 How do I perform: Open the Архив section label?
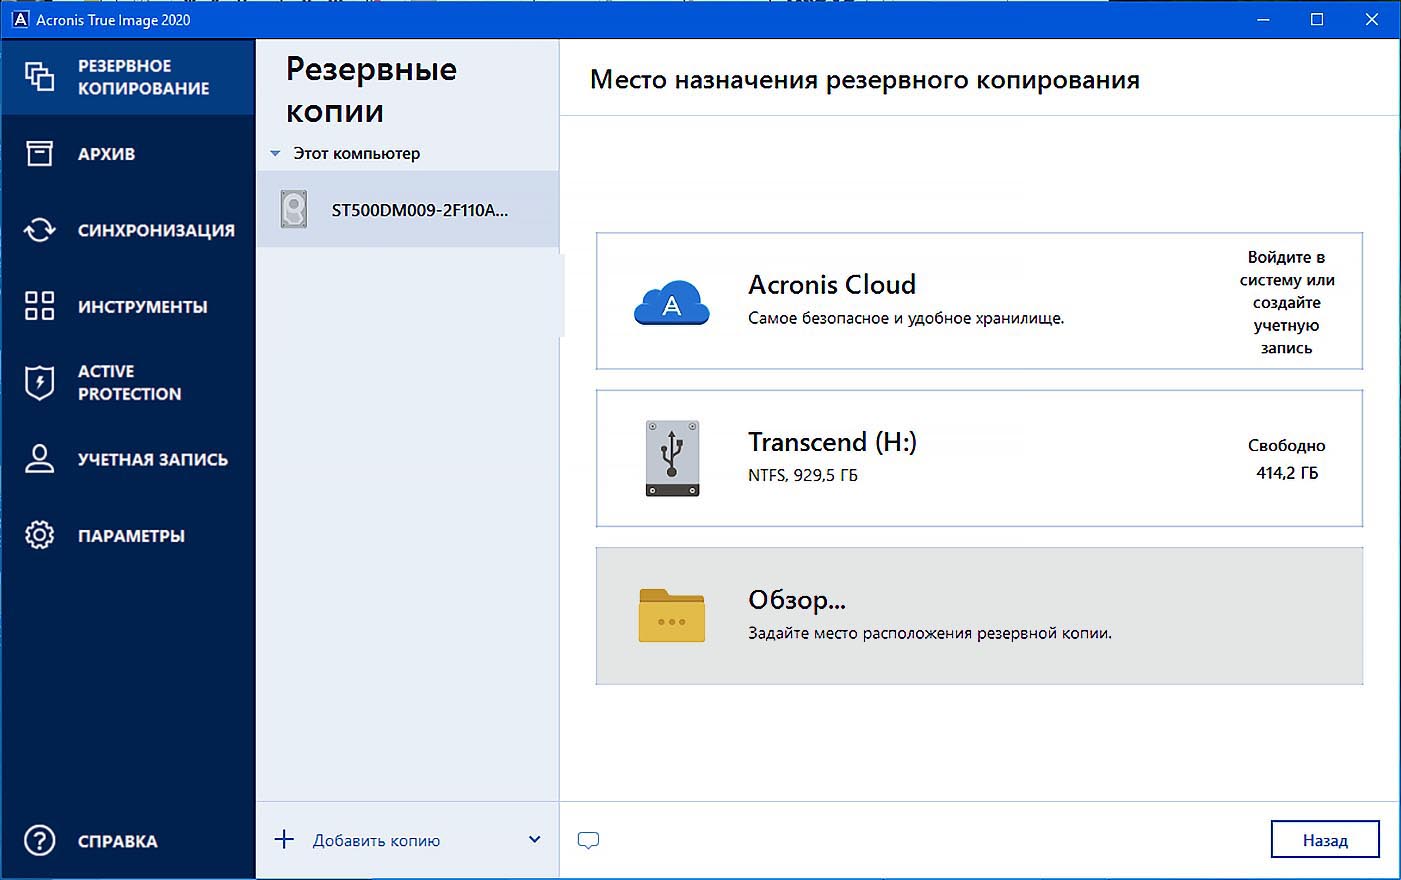coord(106,154)
